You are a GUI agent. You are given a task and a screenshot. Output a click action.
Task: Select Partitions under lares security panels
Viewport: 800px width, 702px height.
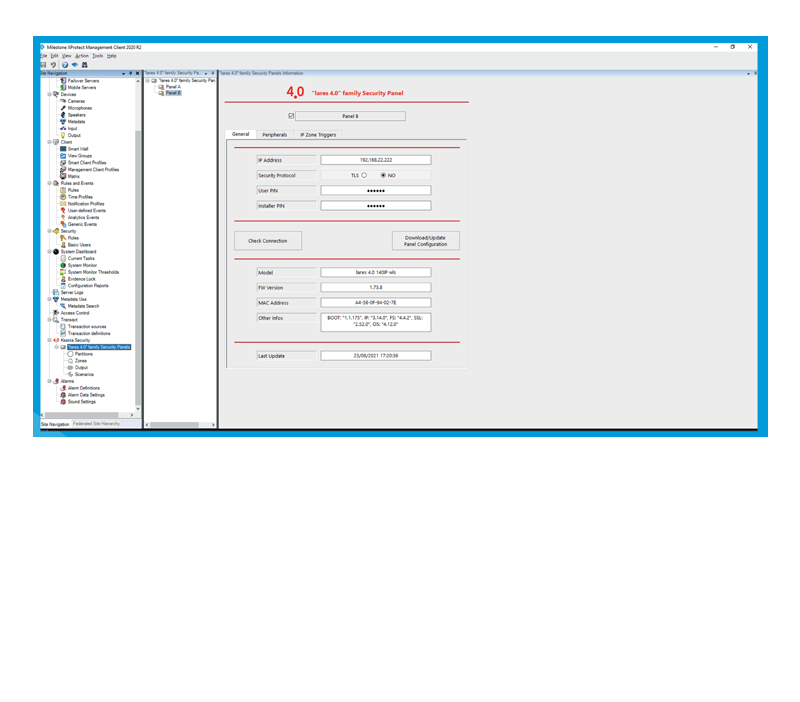pos(84,354)
